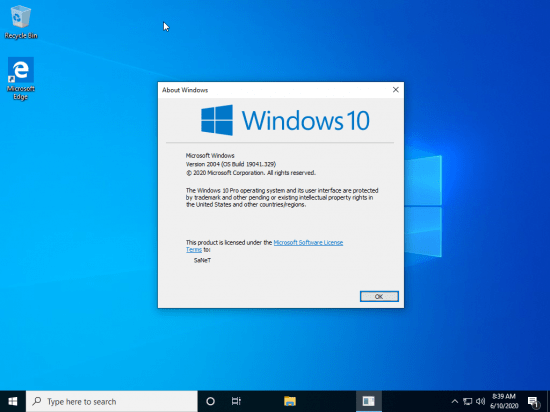Open the taskbar clock and calendar
The height and width of the screenshot is (412, 550).
click(x=504, y=401)
